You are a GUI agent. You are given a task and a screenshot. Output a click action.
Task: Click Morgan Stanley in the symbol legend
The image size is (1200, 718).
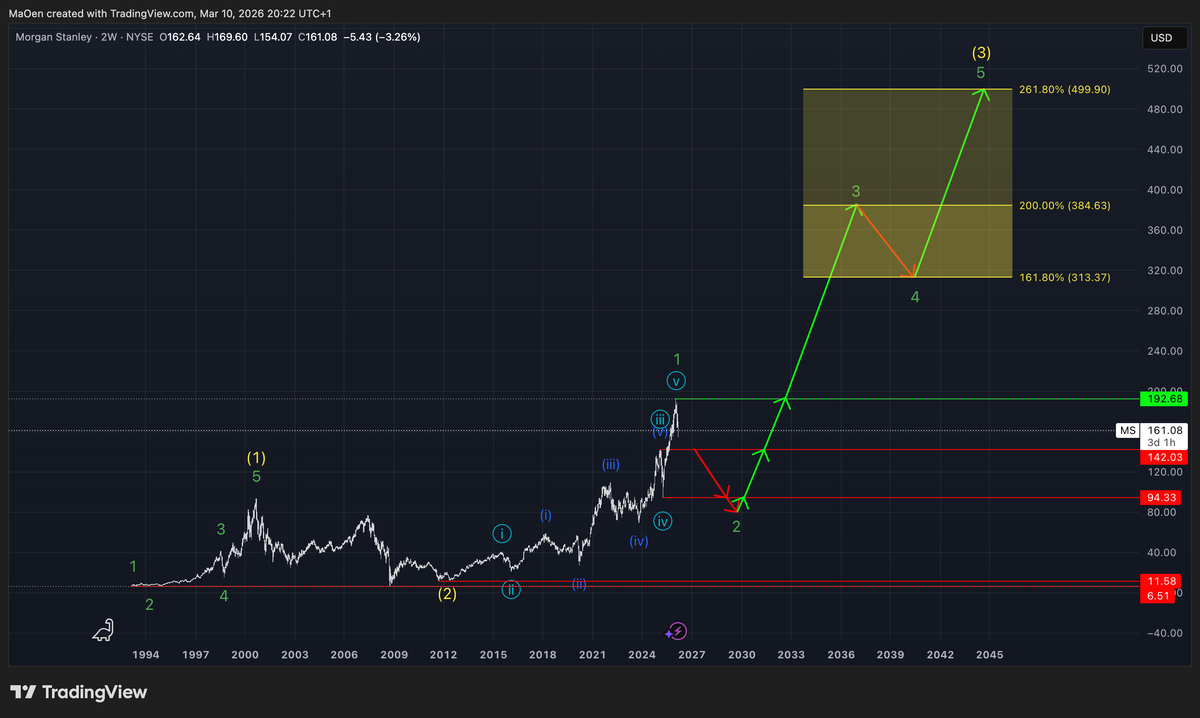pos(56,36)
